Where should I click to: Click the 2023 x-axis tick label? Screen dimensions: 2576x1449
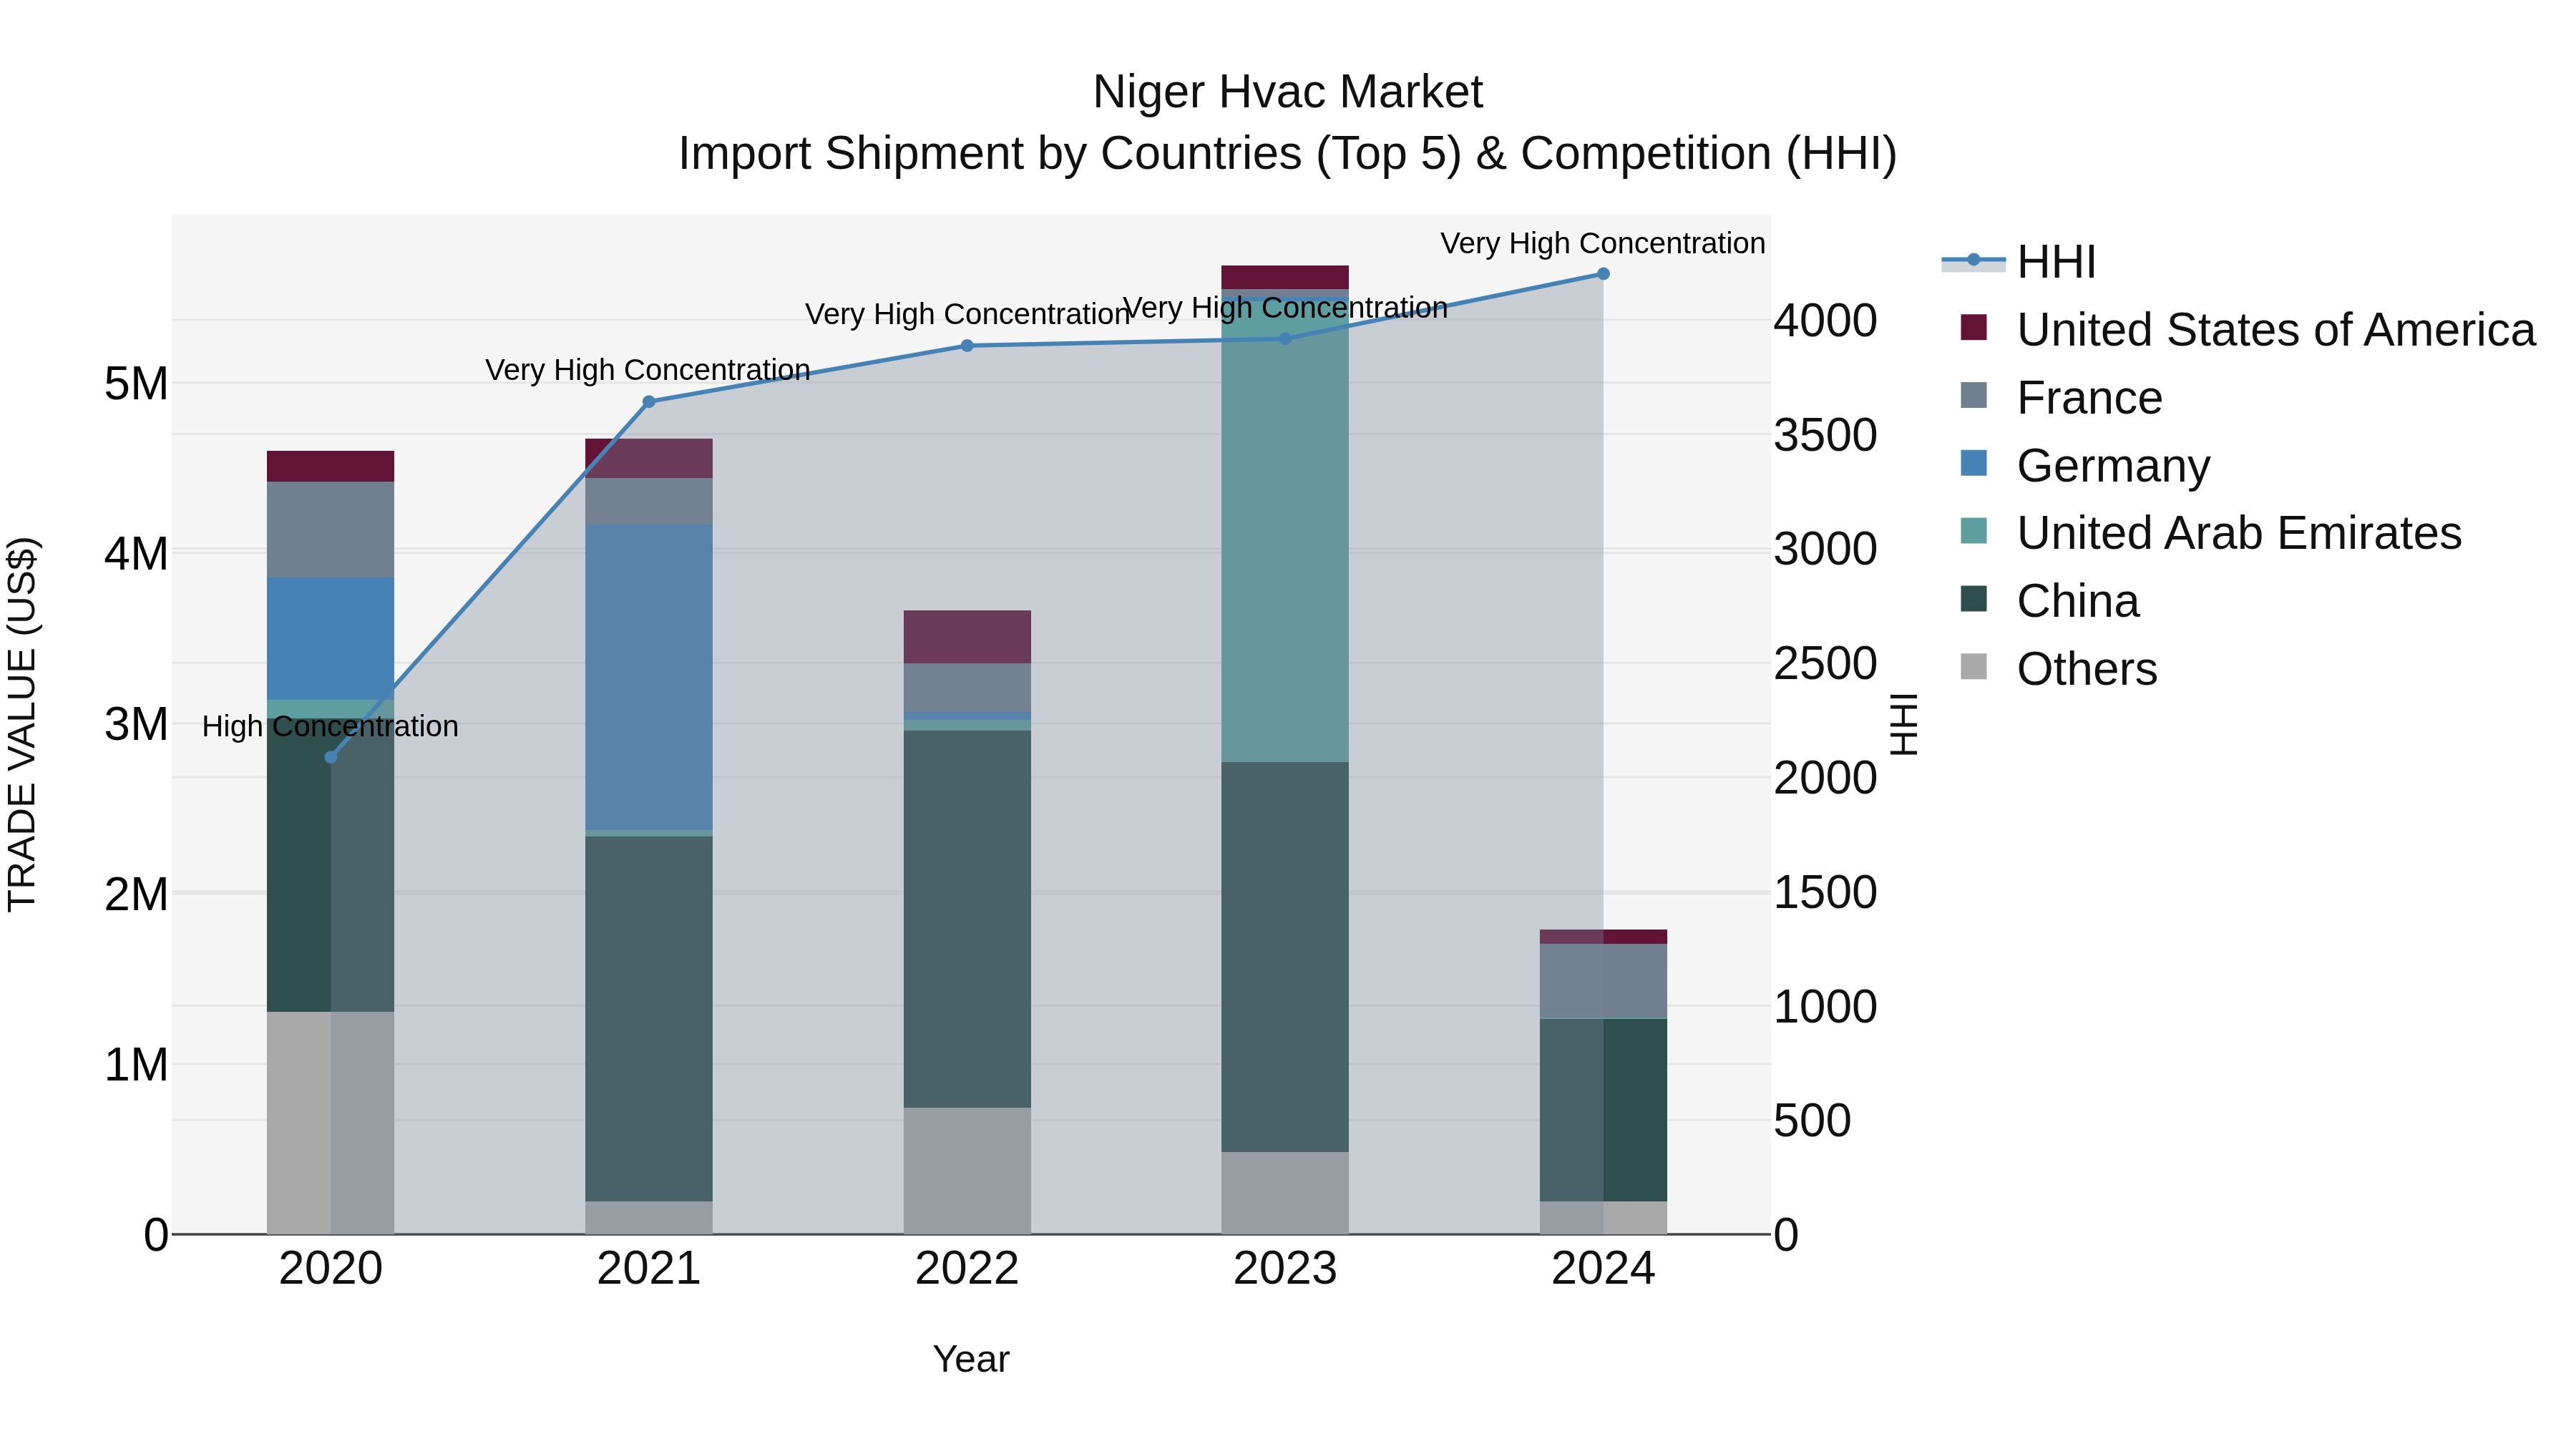tap(1285, 1269)
